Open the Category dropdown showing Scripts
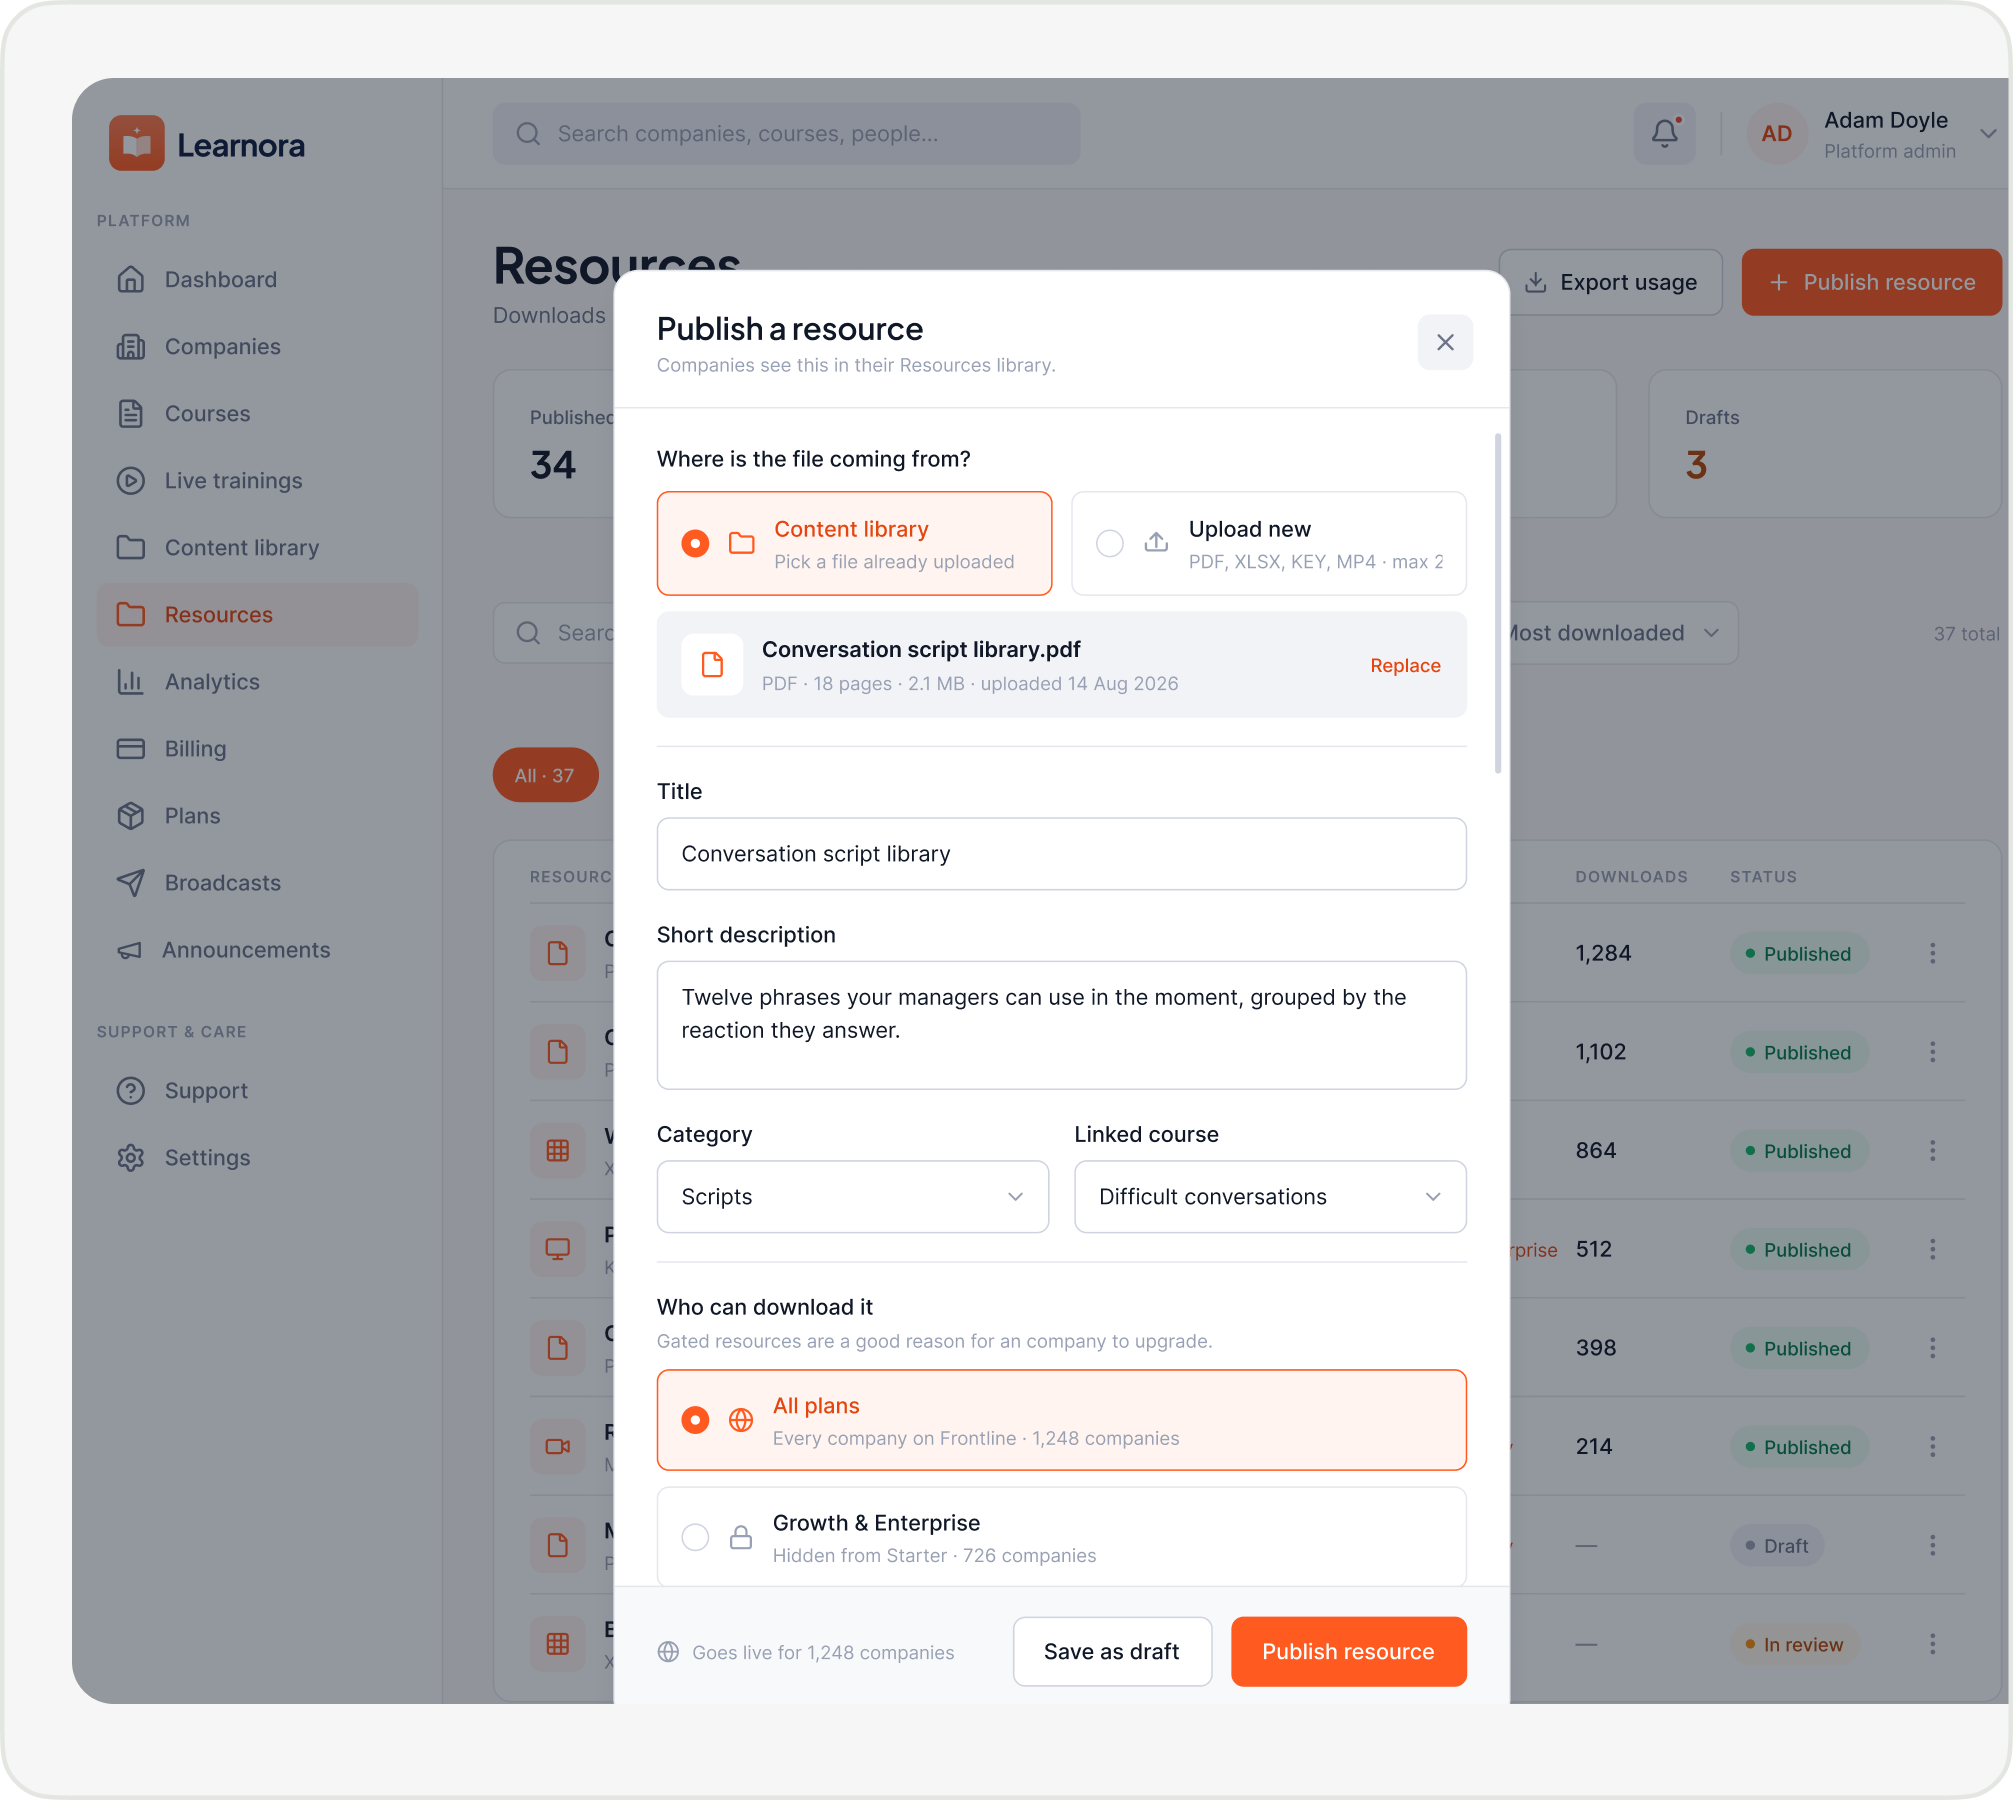2013x1800 pixels. 852,1196
